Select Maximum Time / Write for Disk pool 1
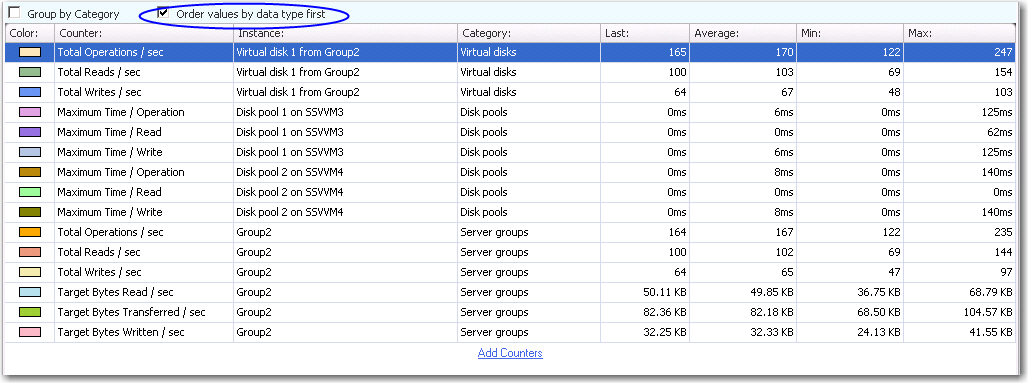This screenshot has height=383, width=1028. tap(109, 152)
